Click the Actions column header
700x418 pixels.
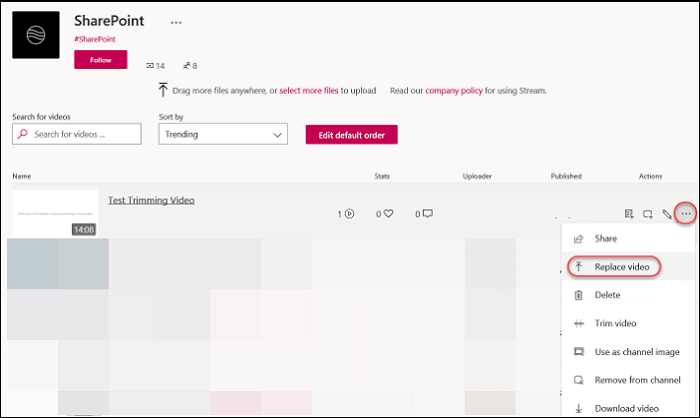[650, 176]
